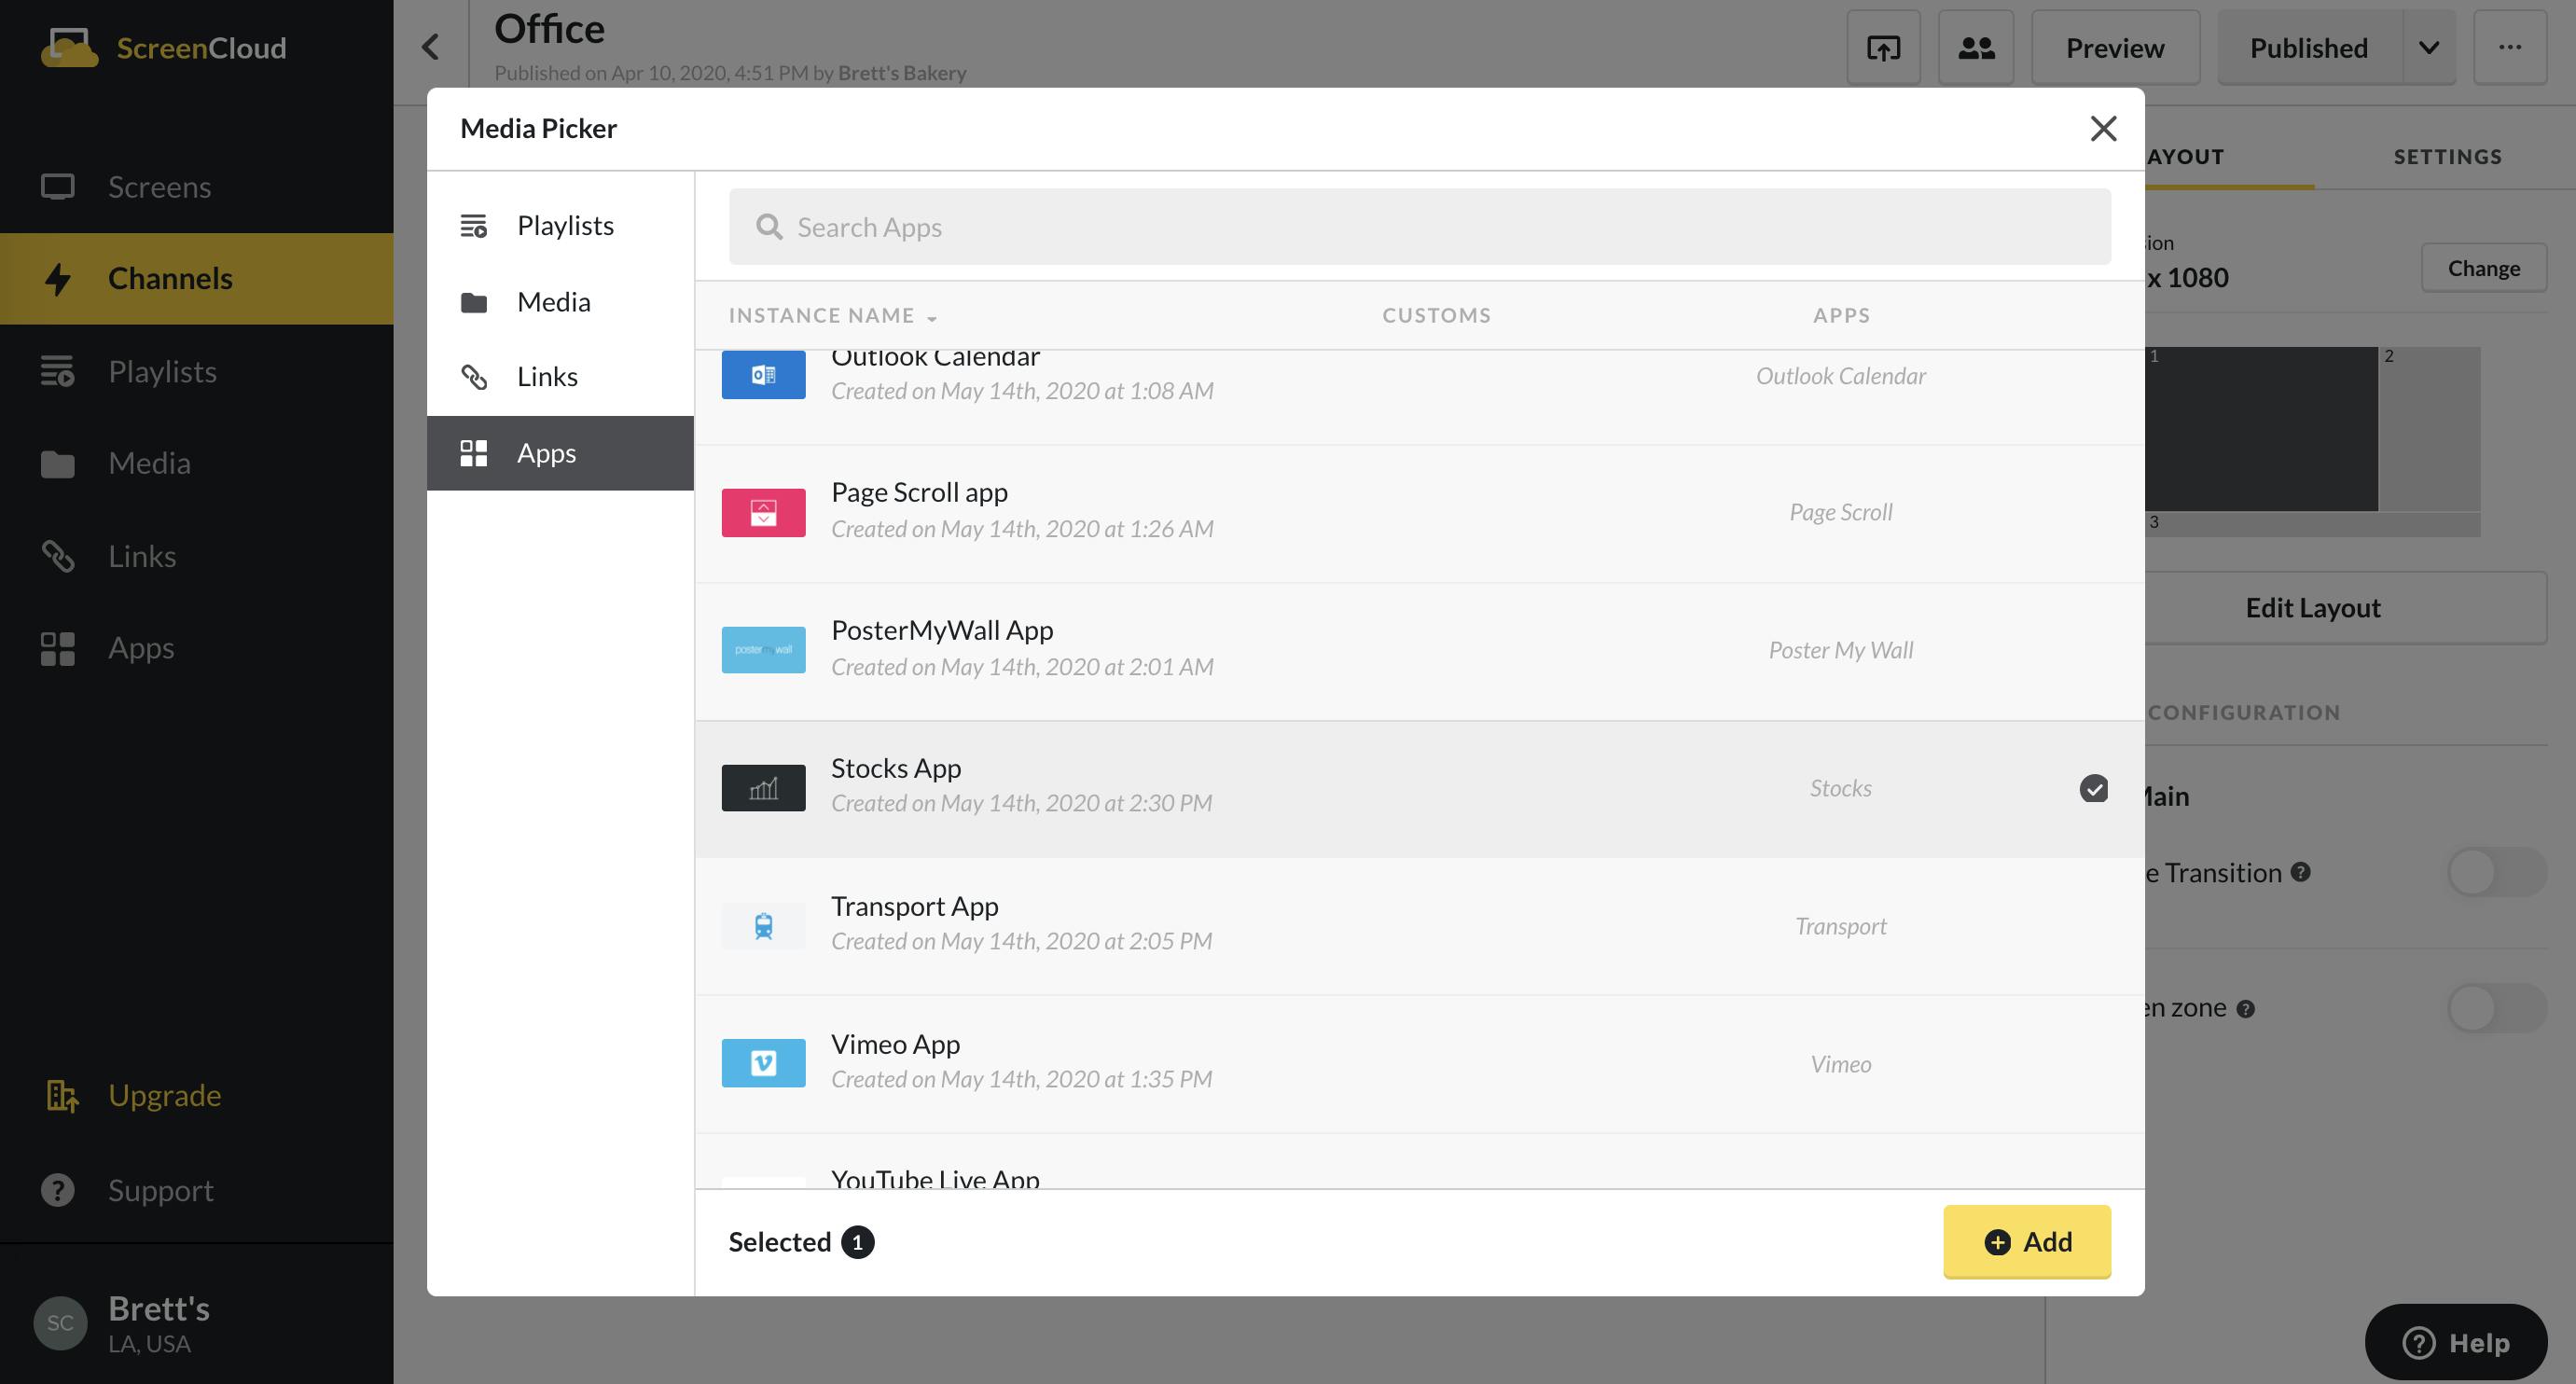Click the Vimeo App logo icon
The height and width of the screenshot is (1384, 2576).
[763, 1063]
